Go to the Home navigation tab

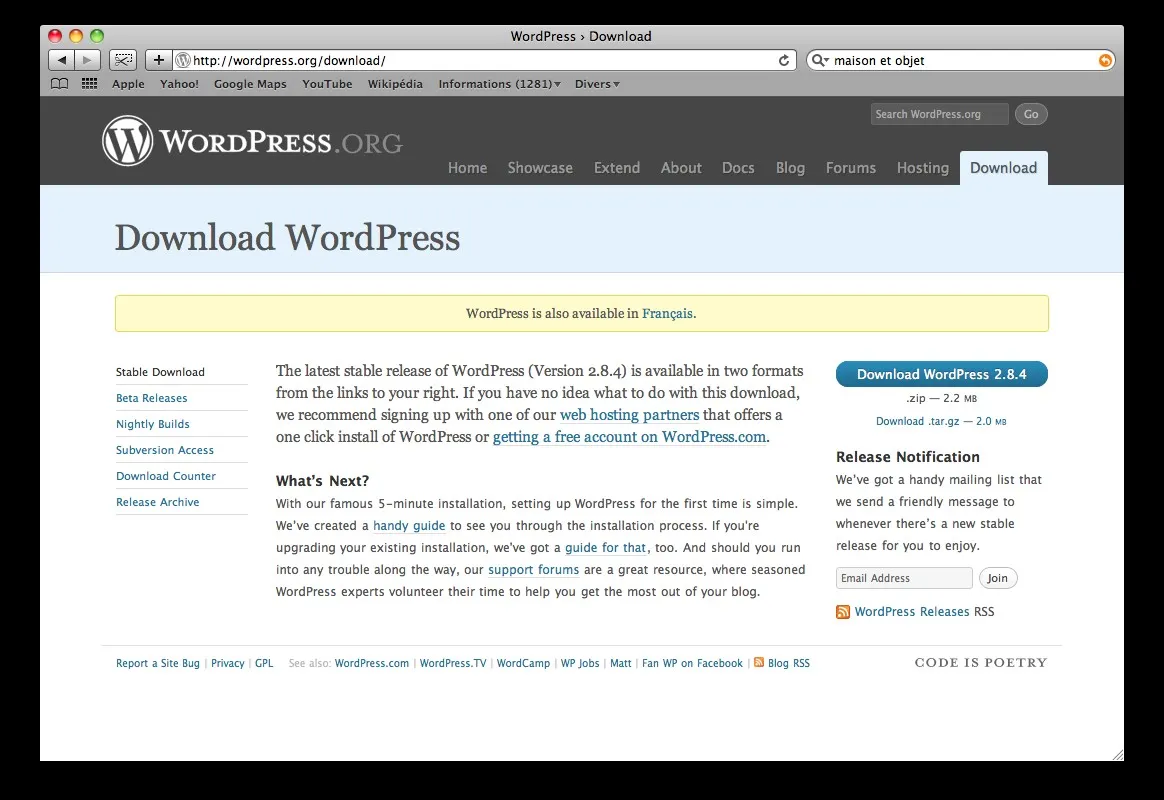(468, 168)
